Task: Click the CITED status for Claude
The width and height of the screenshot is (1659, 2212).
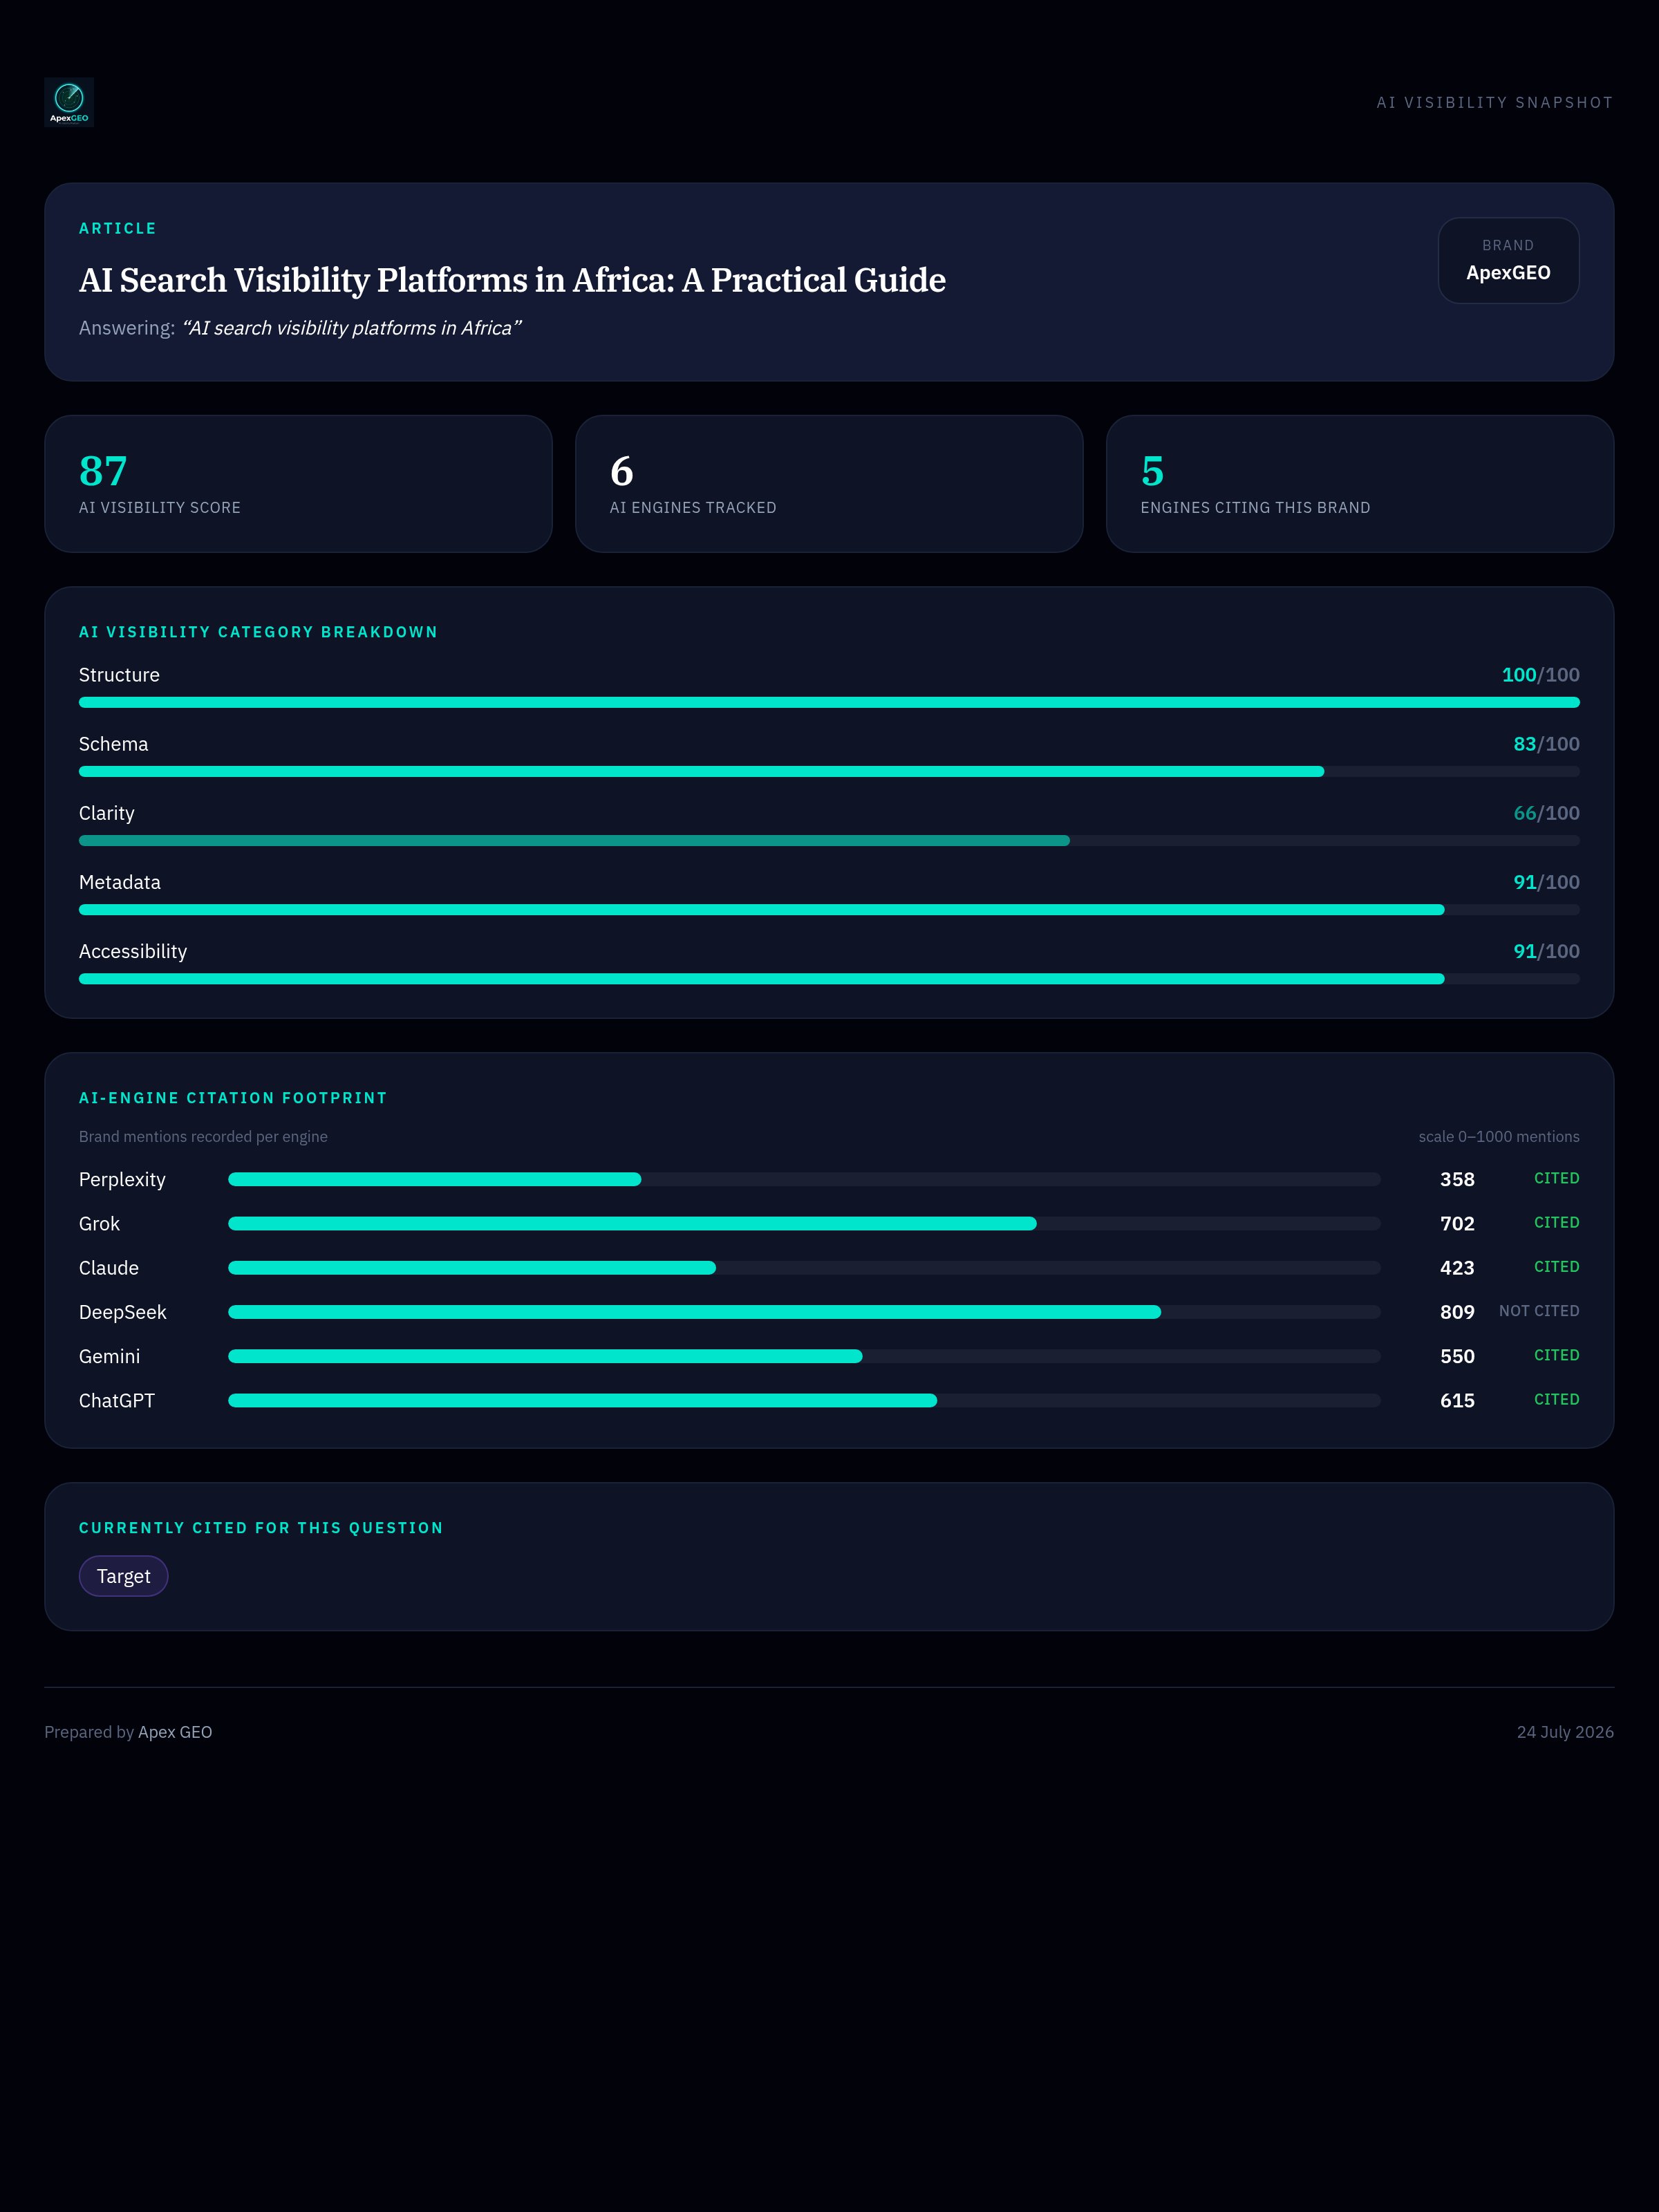Action: pyautogui.click(x=1557, y=1266)
